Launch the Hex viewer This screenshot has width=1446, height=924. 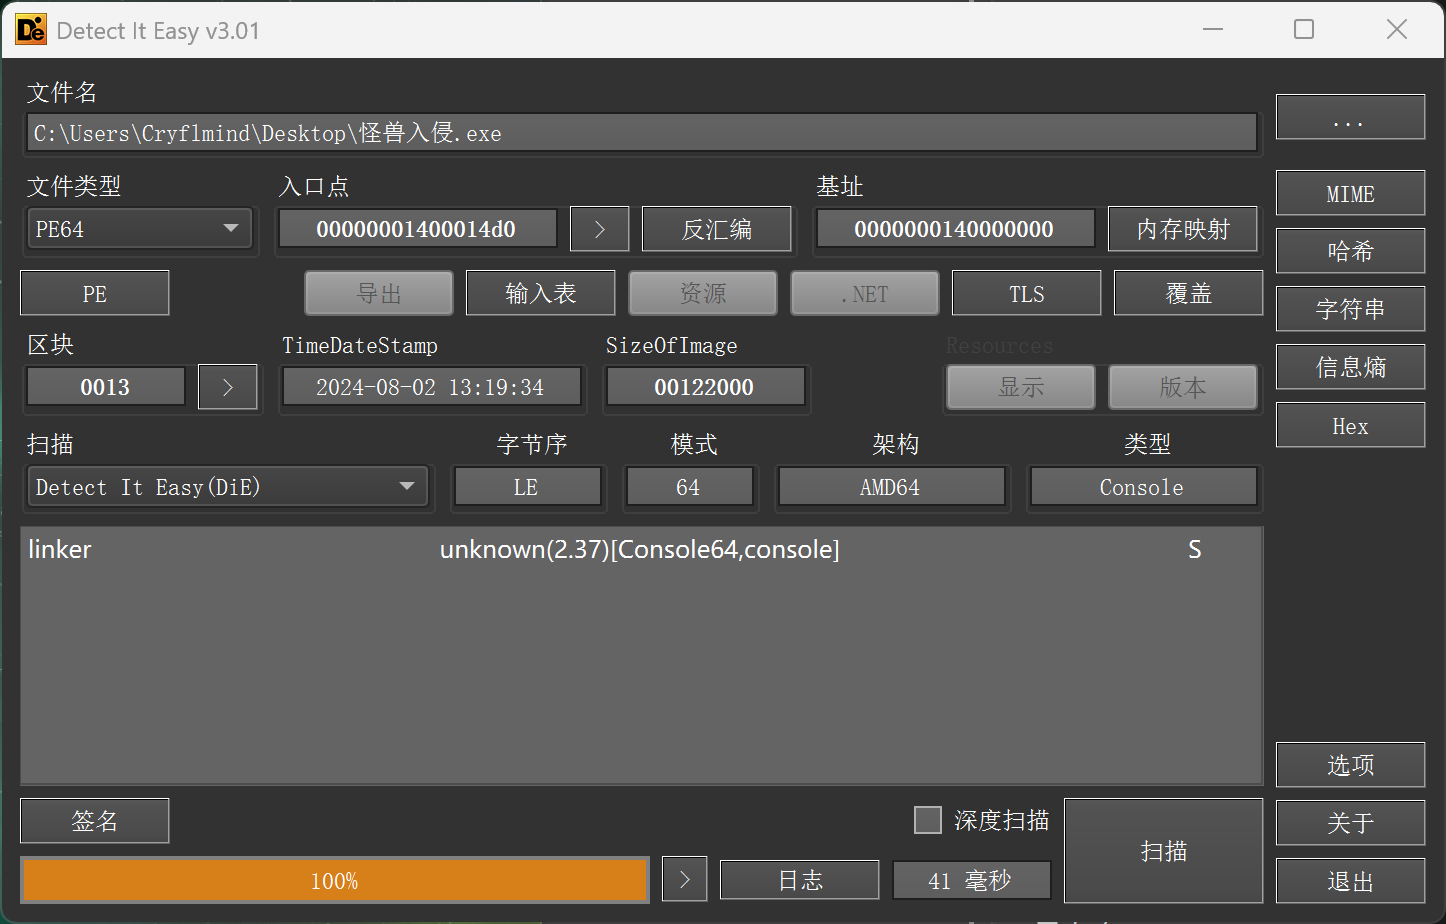(x=1349, y=426)
